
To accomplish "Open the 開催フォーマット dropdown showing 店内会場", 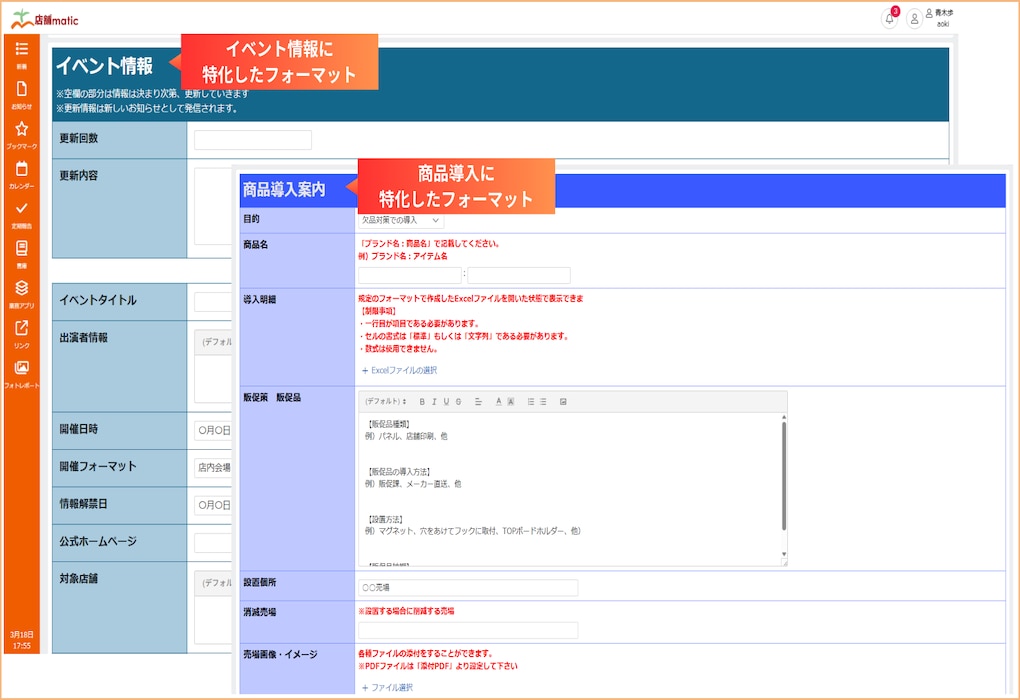I will point(213,467).
